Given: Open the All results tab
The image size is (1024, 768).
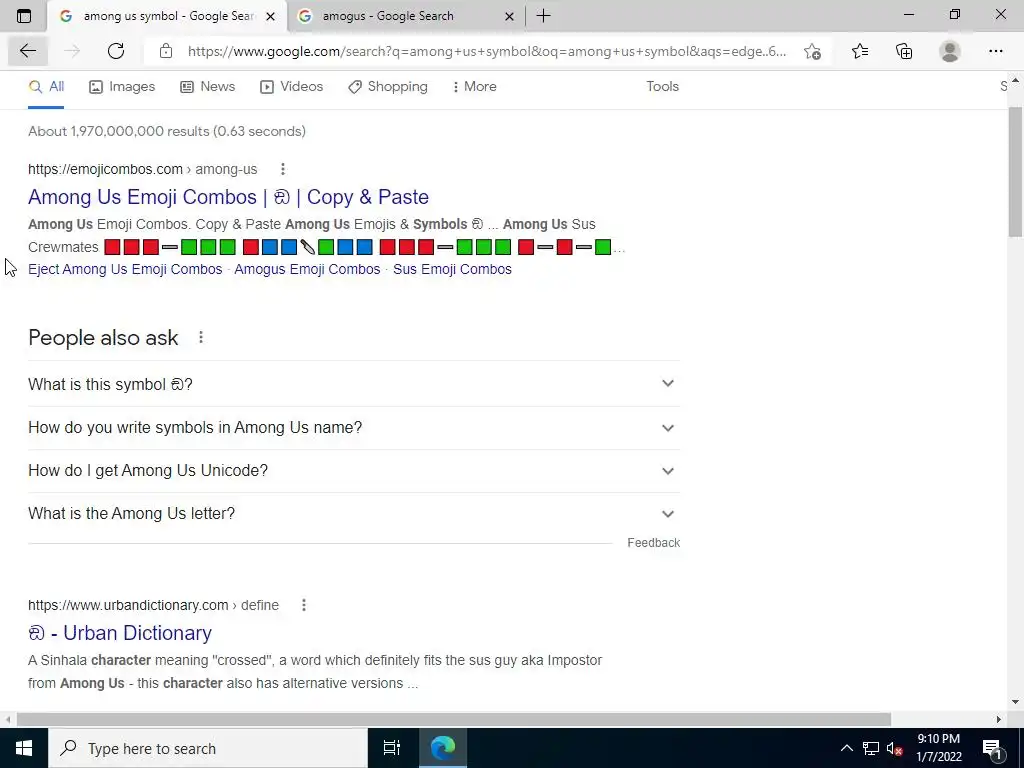Looking at the screenshot, I should pyautogui.click(x=46, y=87).
